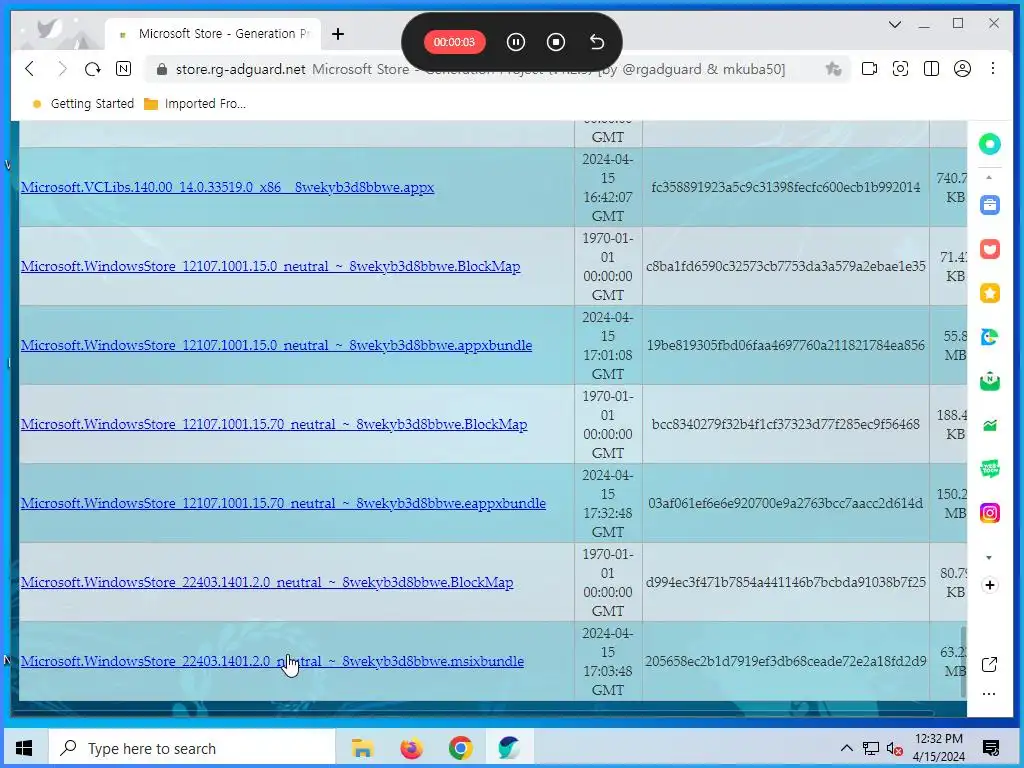Pause the screen recording
Screen dimensions: 1024x768
point(515,42)
